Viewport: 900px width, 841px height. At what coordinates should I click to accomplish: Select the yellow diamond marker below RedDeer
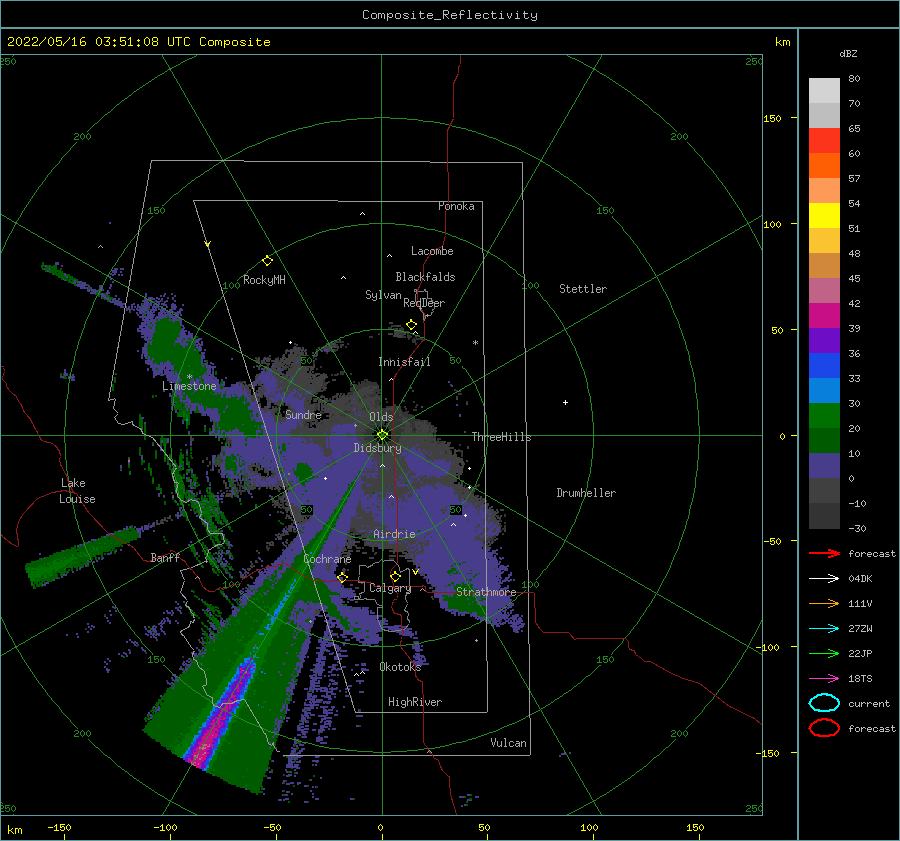tap(412, 325)
